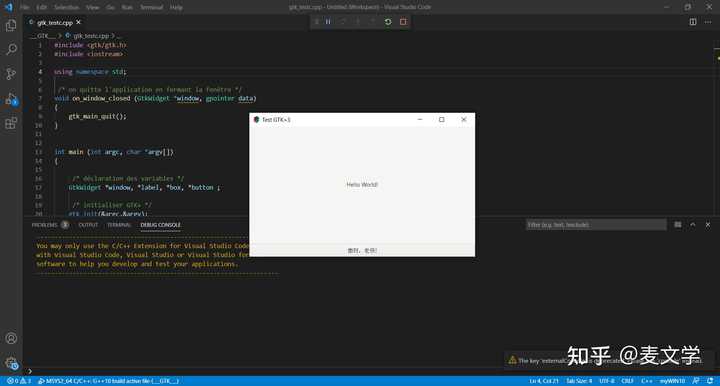Image resolution: width=720 pixels, height=386 pixels.
Task: Maximize the Test GTK+3 window
Action: tap(442, 119)
